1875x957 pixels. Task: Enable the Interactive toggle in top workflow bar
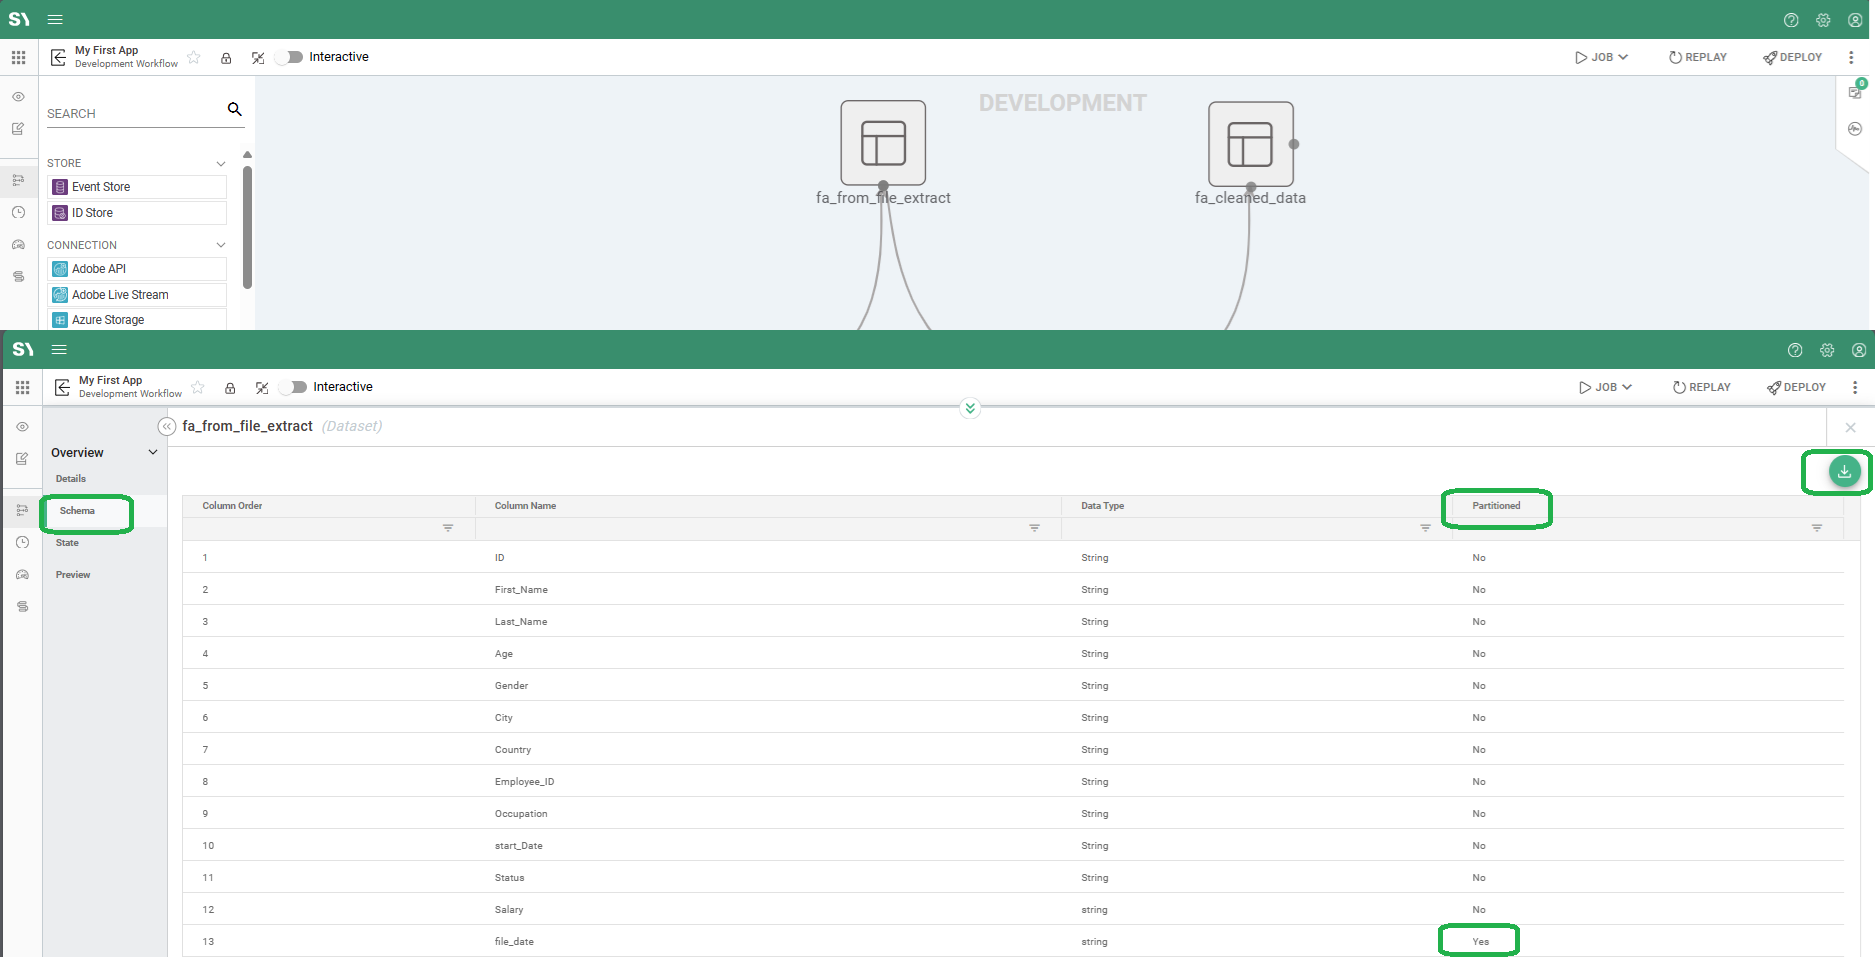tap(288, 57)
